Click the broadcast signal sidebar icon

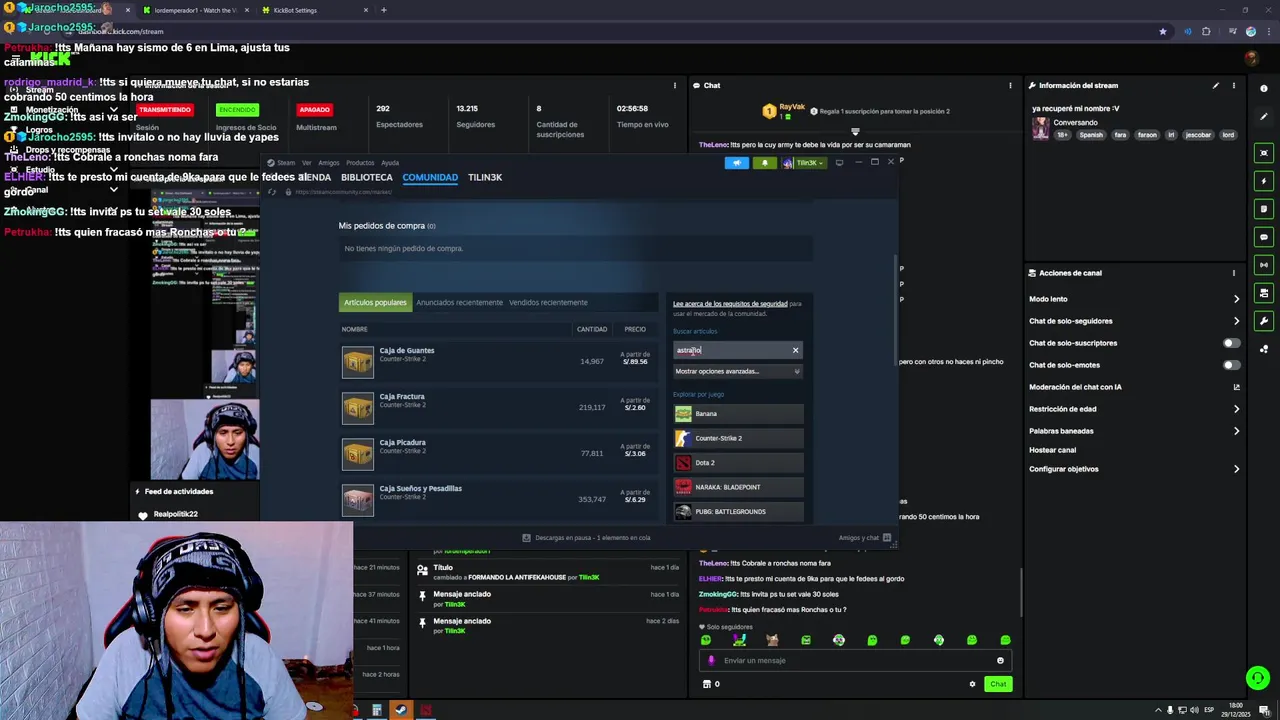(1264, 265)
